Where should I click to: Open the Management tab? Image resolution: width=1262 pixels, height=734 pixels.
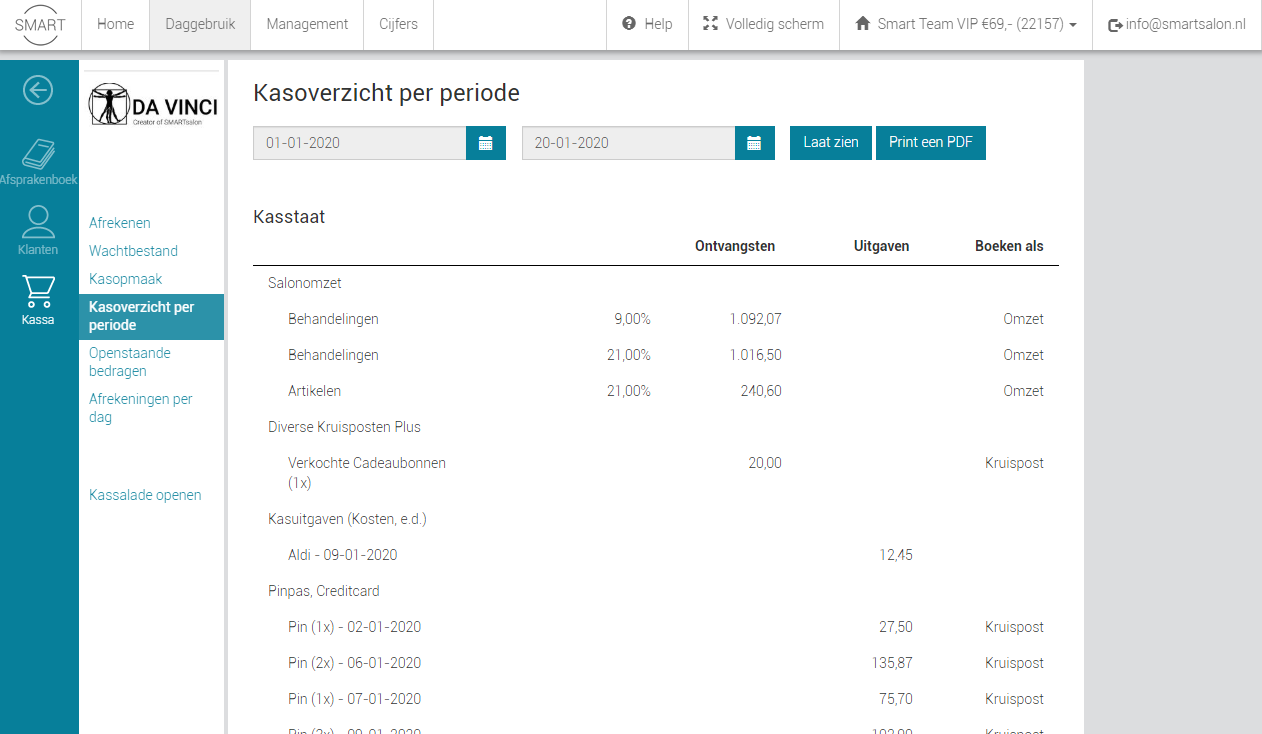(307, 24)
